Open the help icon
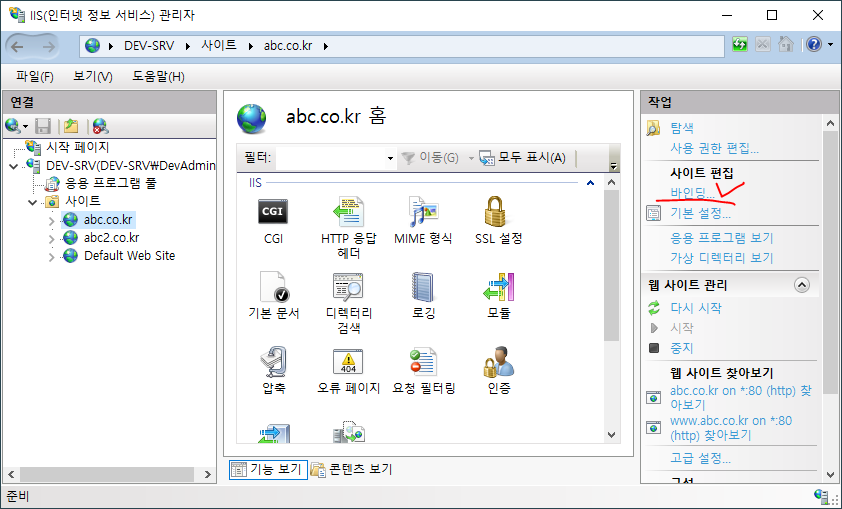Viewport: 842px width, 509px height. 814,45
